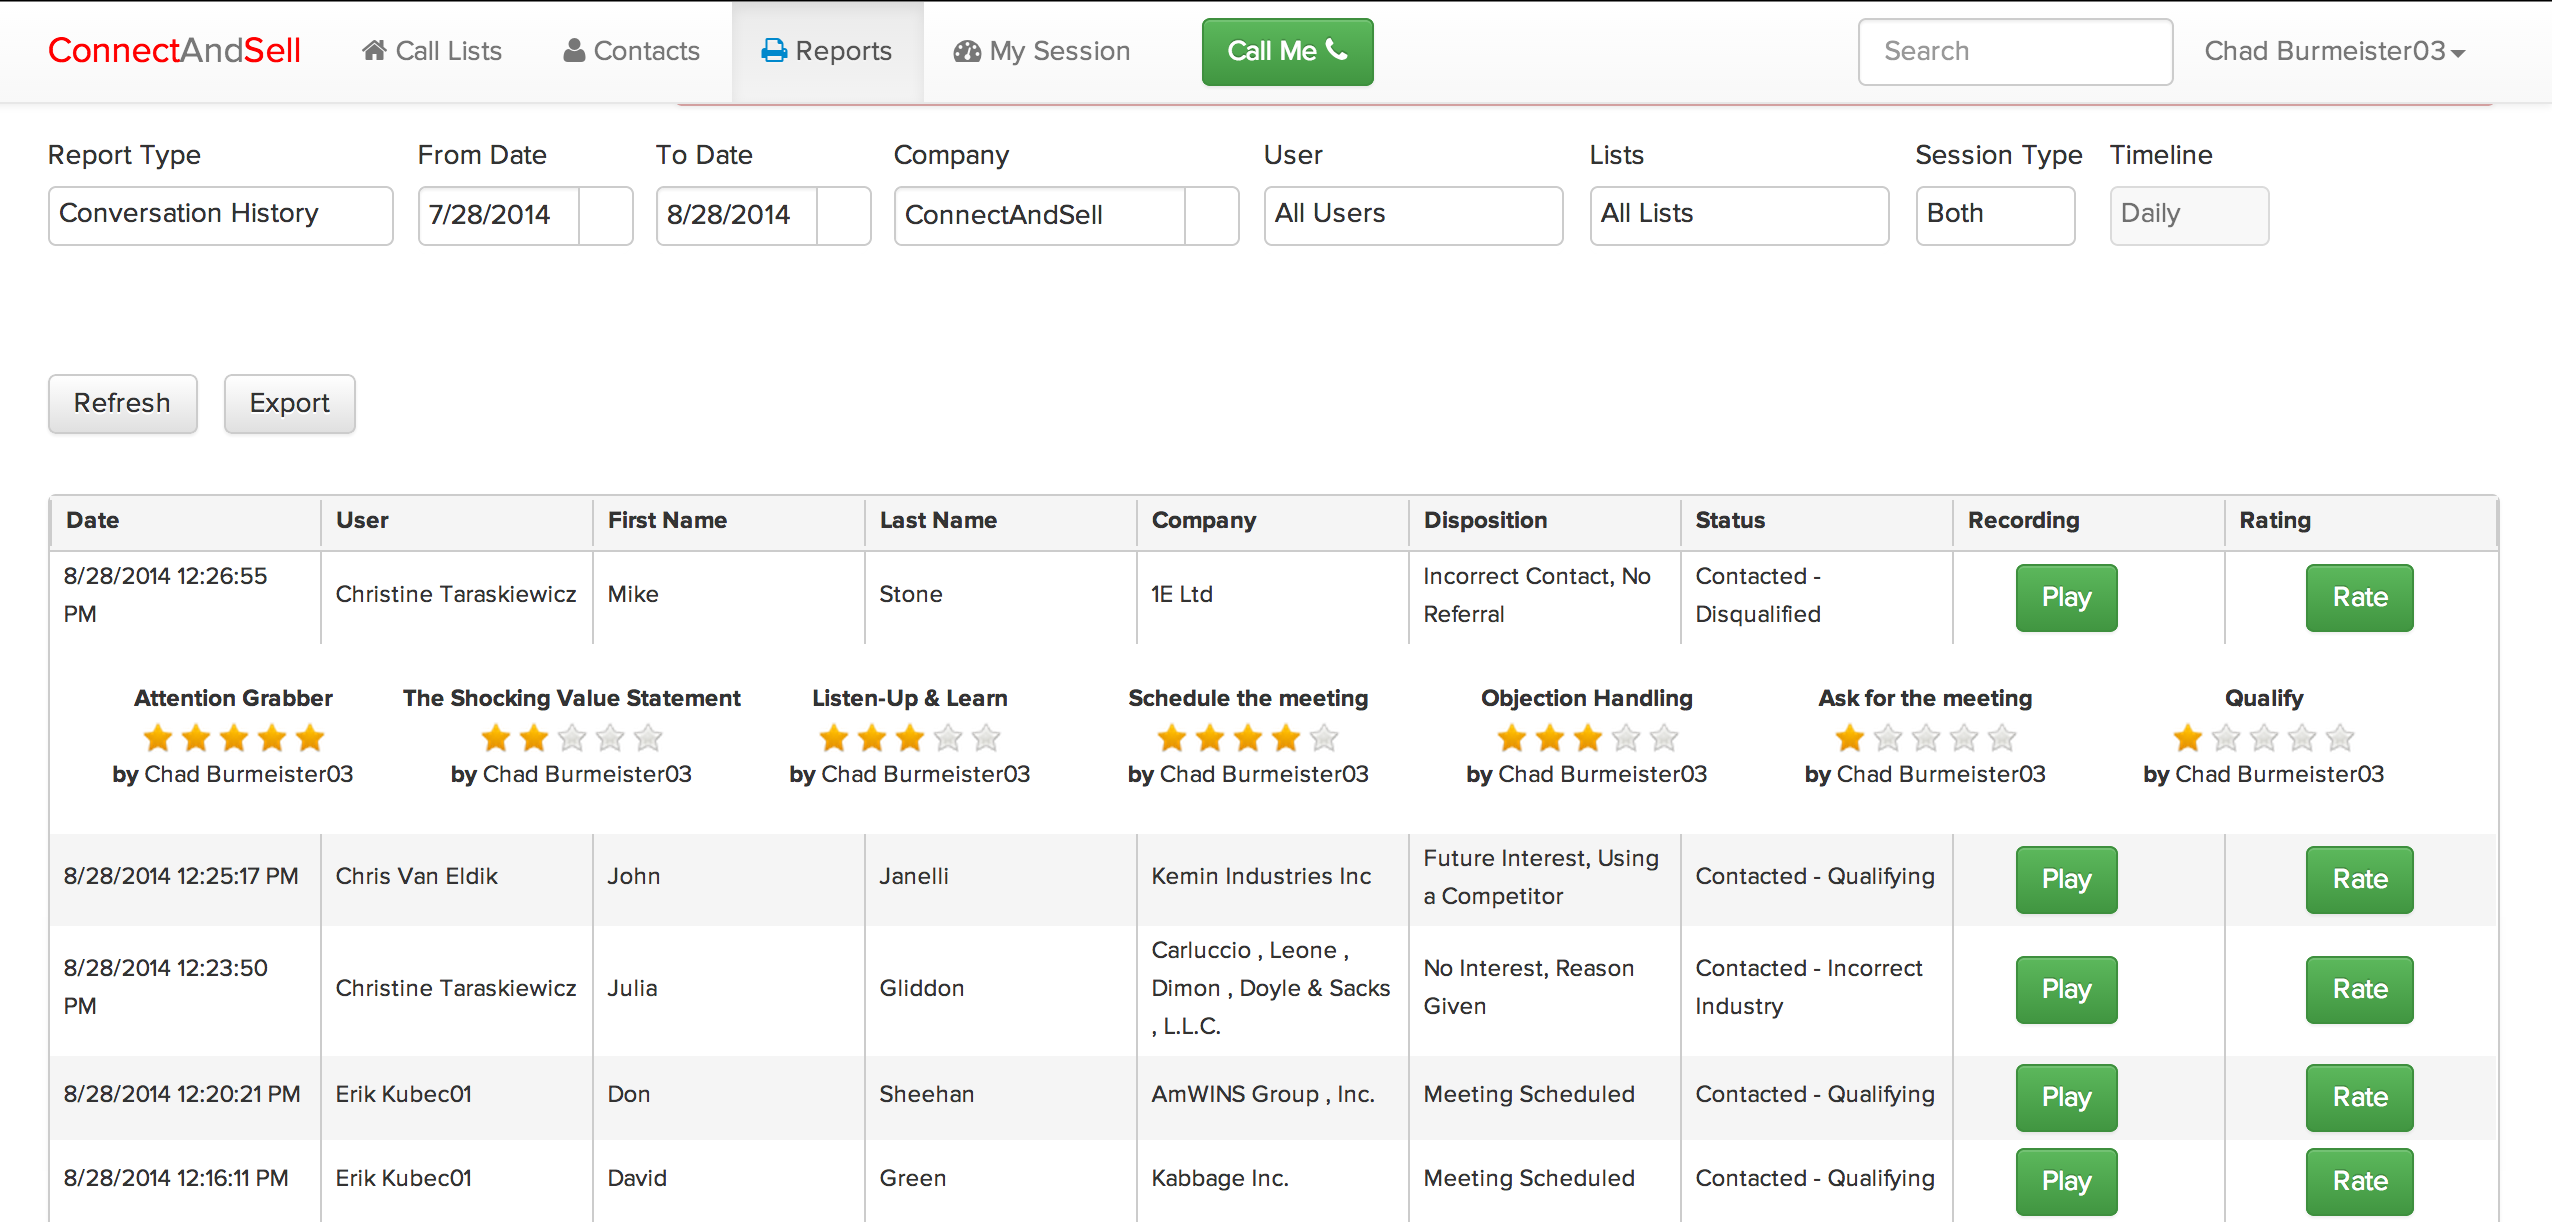Viewport: 2552px width, 1222px height.
Task: Click the Contacts person icon
Action: (574, 51)
